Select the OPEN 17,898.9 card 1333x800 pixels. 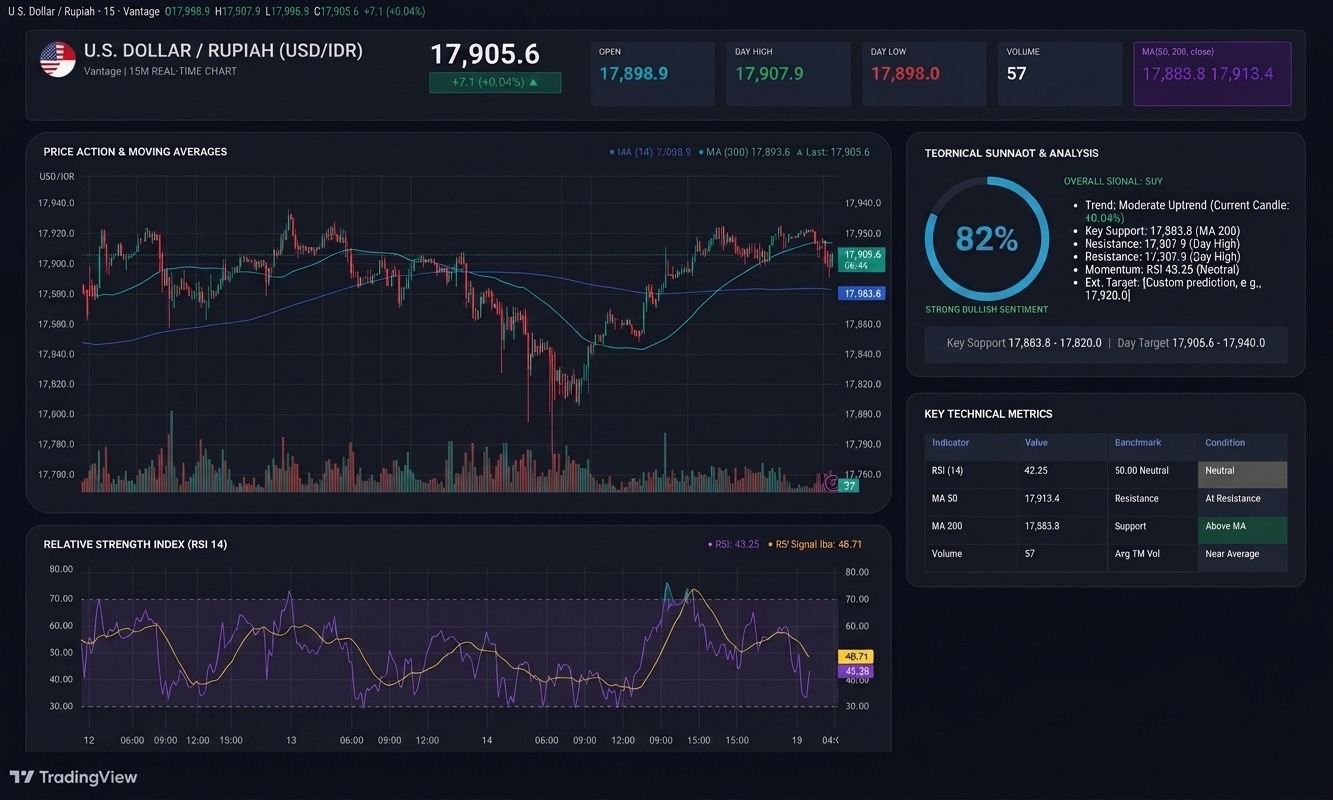(653, 74)
